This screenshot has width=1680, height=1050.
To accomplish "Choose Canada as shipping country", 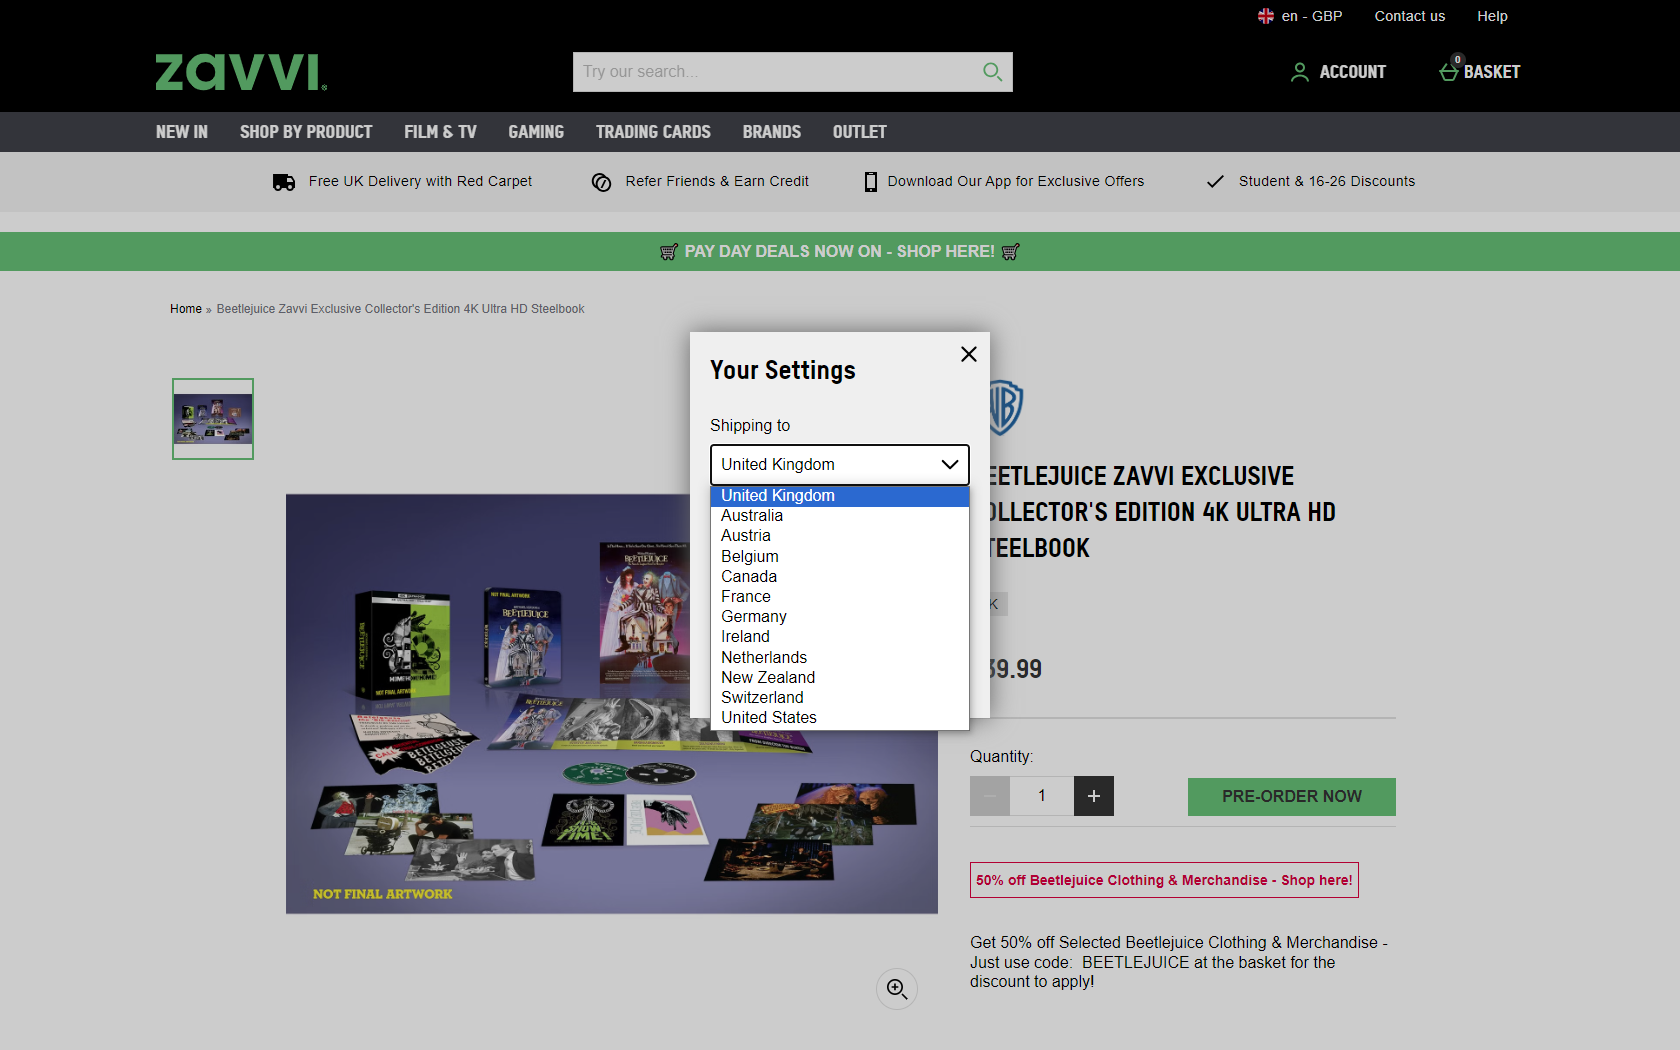I will click(840, 577).
